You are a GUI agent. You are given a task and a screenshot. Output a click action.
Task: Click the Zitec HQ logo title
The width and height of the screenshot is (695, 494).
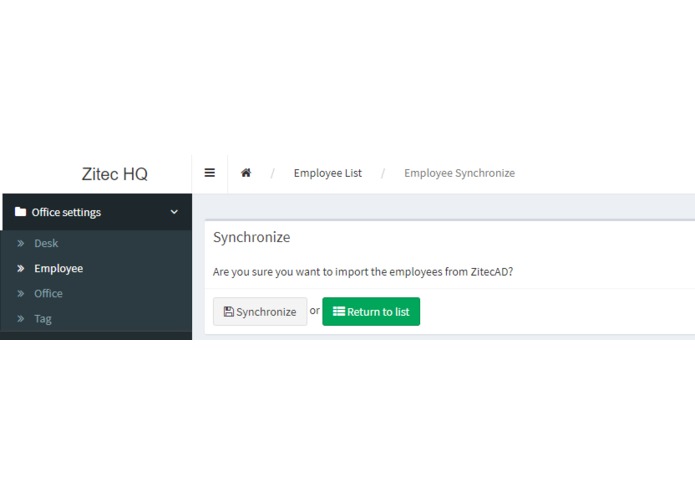pos(115,174)
